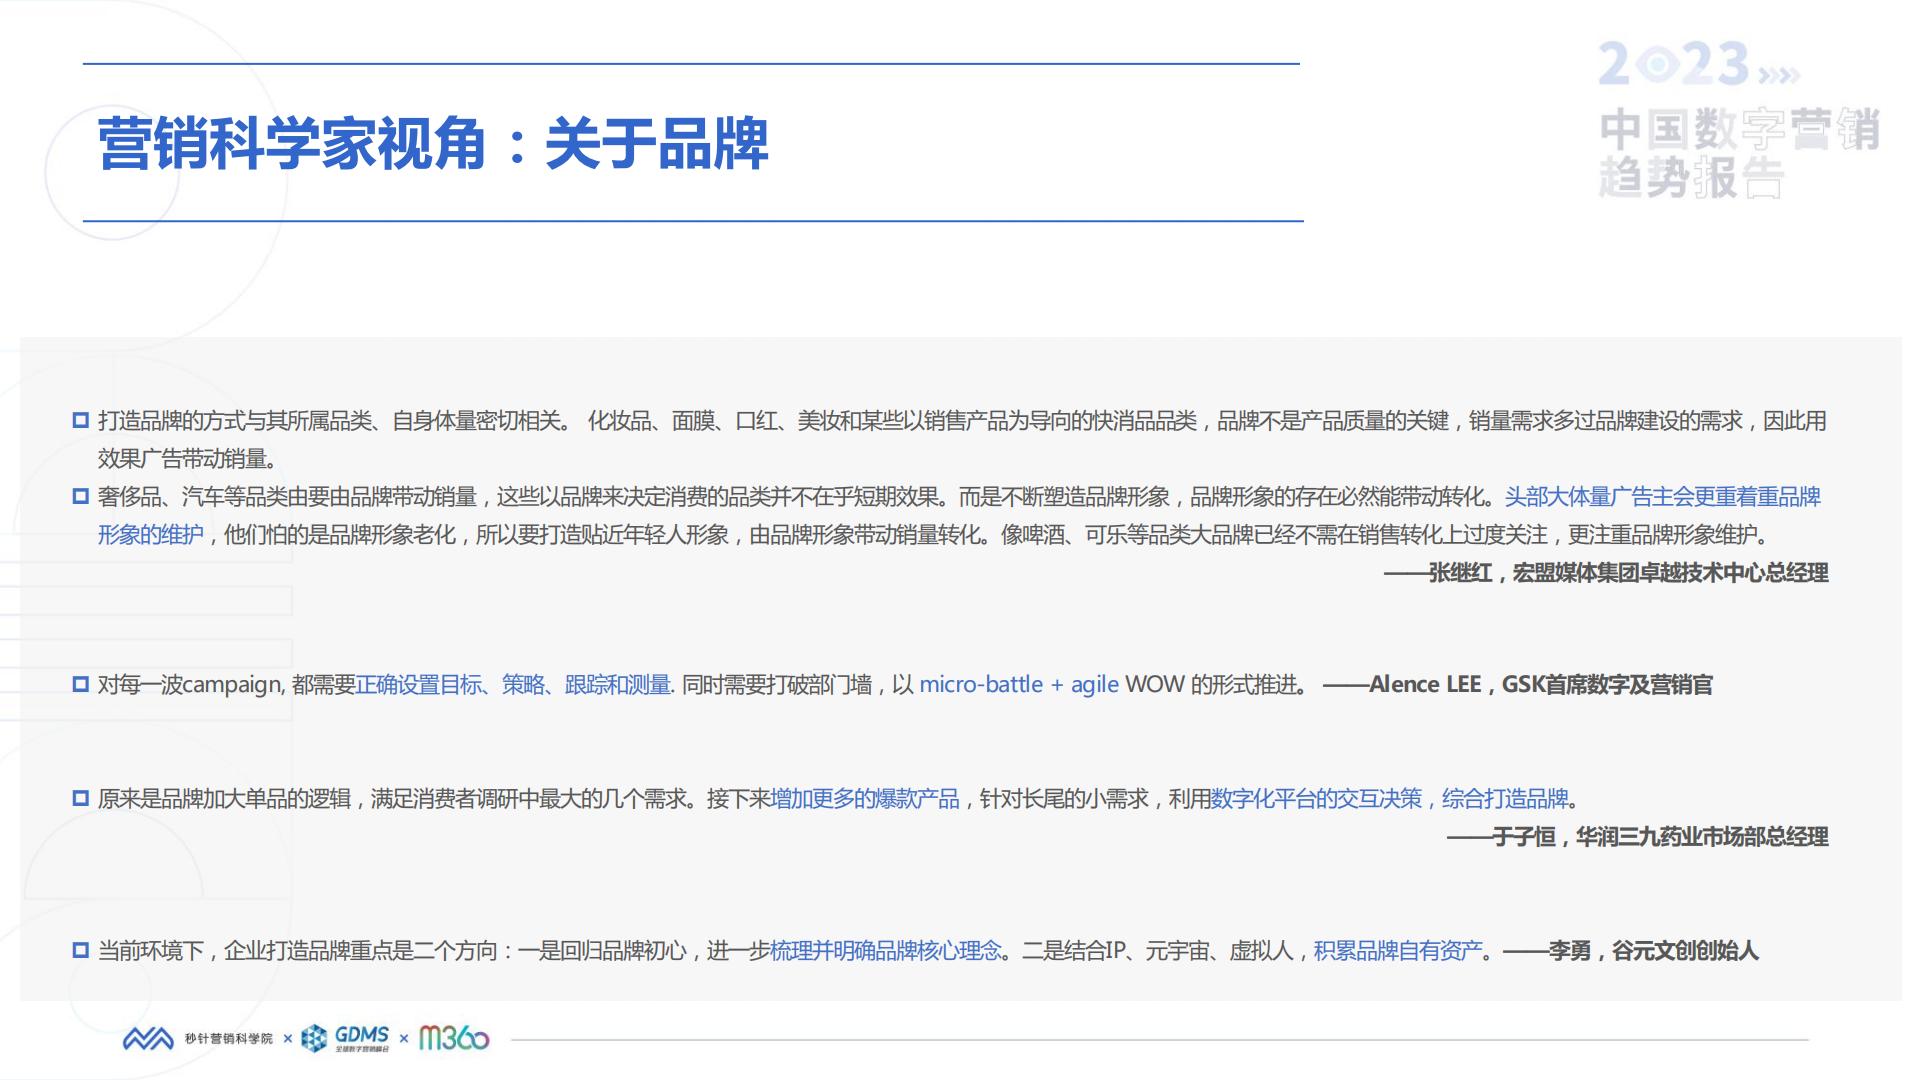Screen dimensions: 1920x1080
Task: Click the GDMS cube logo icon
Action: [314, 1039]
